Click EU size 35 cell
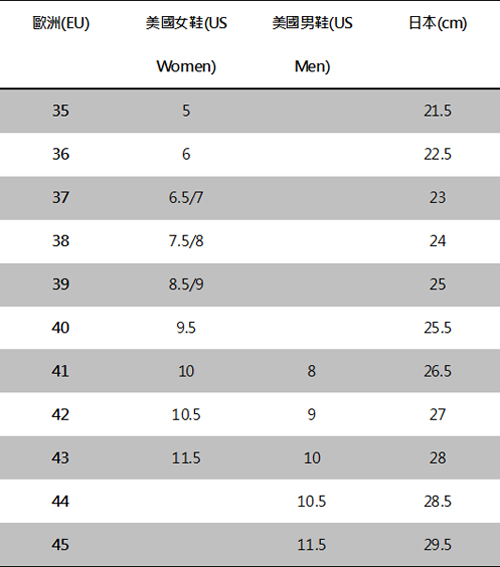 pyautogui.click(x=60, y=111)
